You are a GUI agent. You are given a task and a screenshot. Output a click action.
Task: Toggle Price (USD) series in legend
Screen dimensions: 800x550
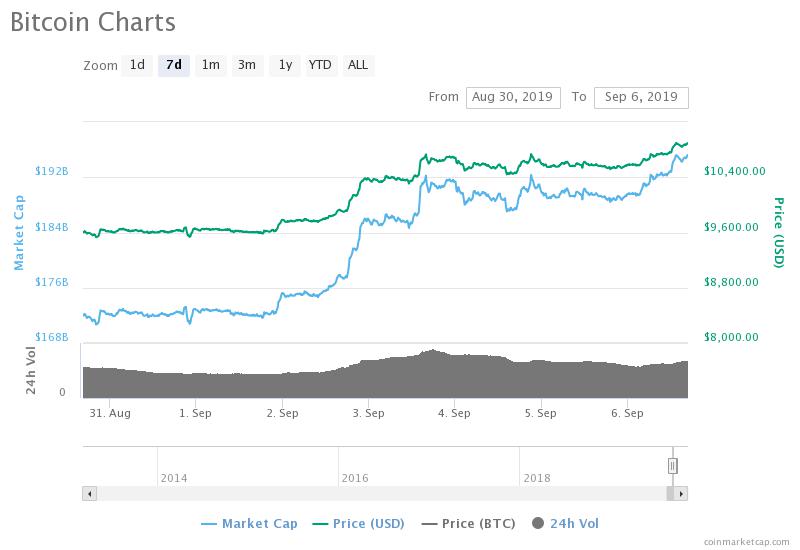[x=358, y=523]
